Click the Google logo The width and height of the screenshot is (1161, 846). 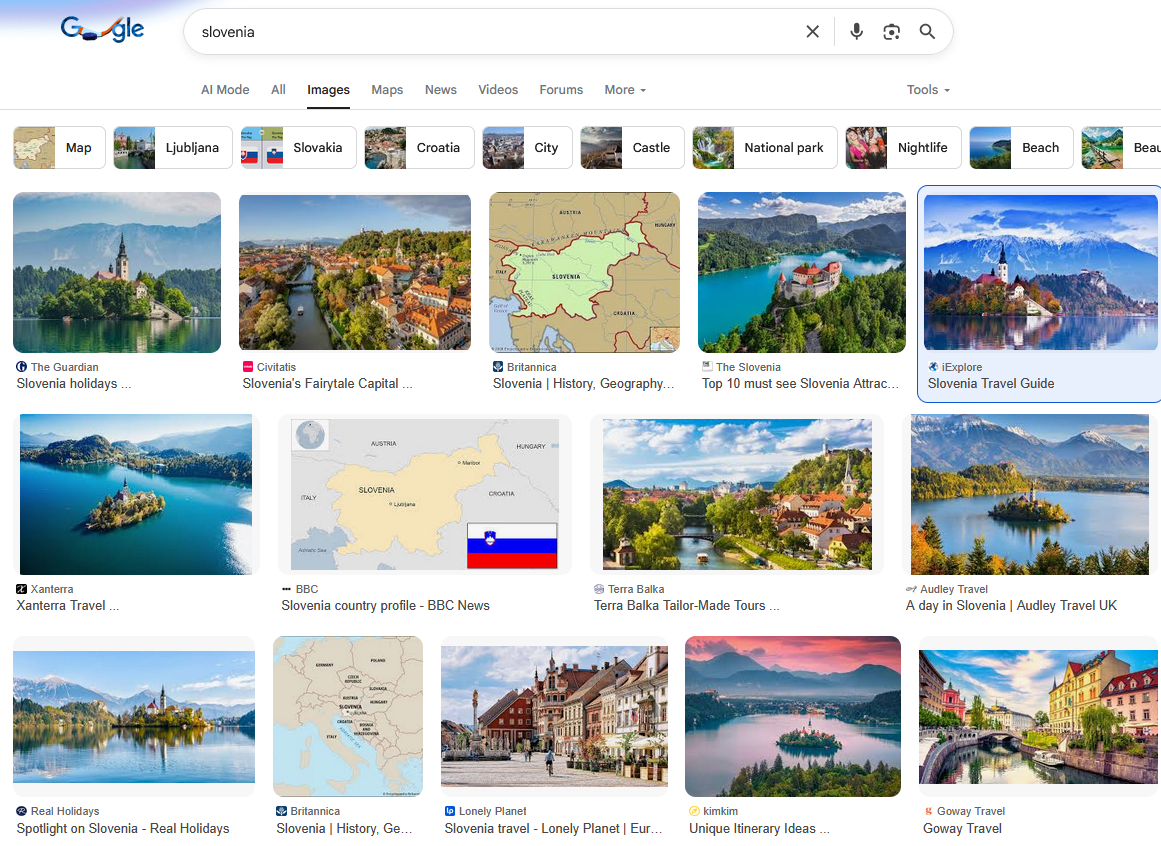102,30
